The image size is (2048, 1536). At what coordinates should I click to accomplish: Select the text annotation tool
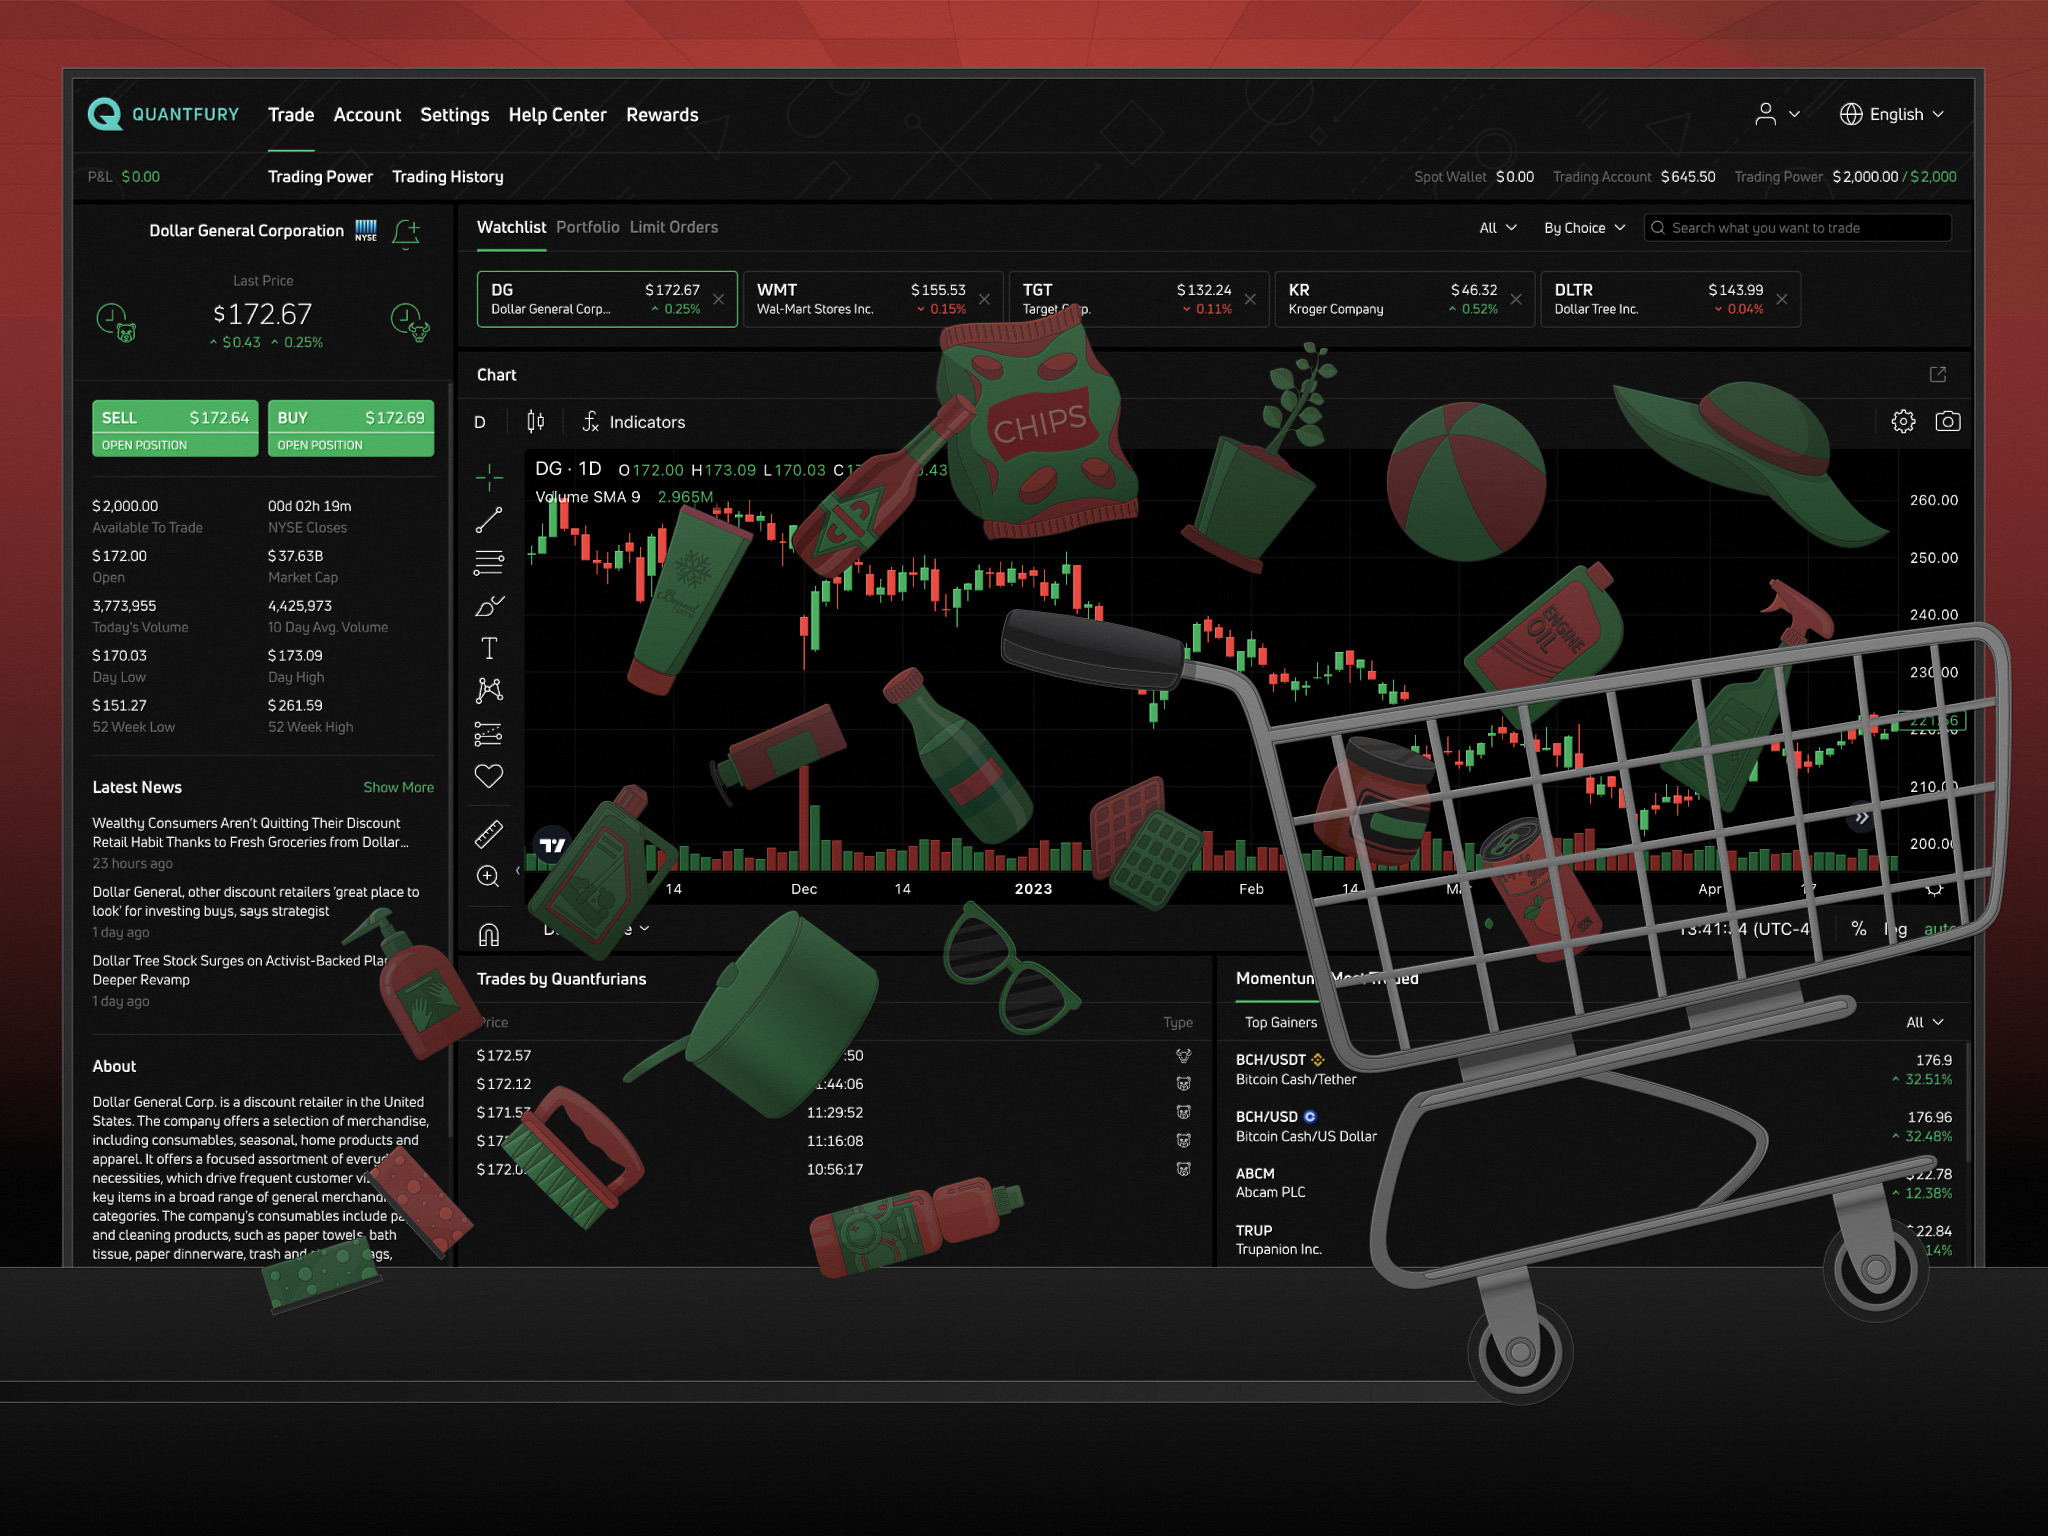488,649
